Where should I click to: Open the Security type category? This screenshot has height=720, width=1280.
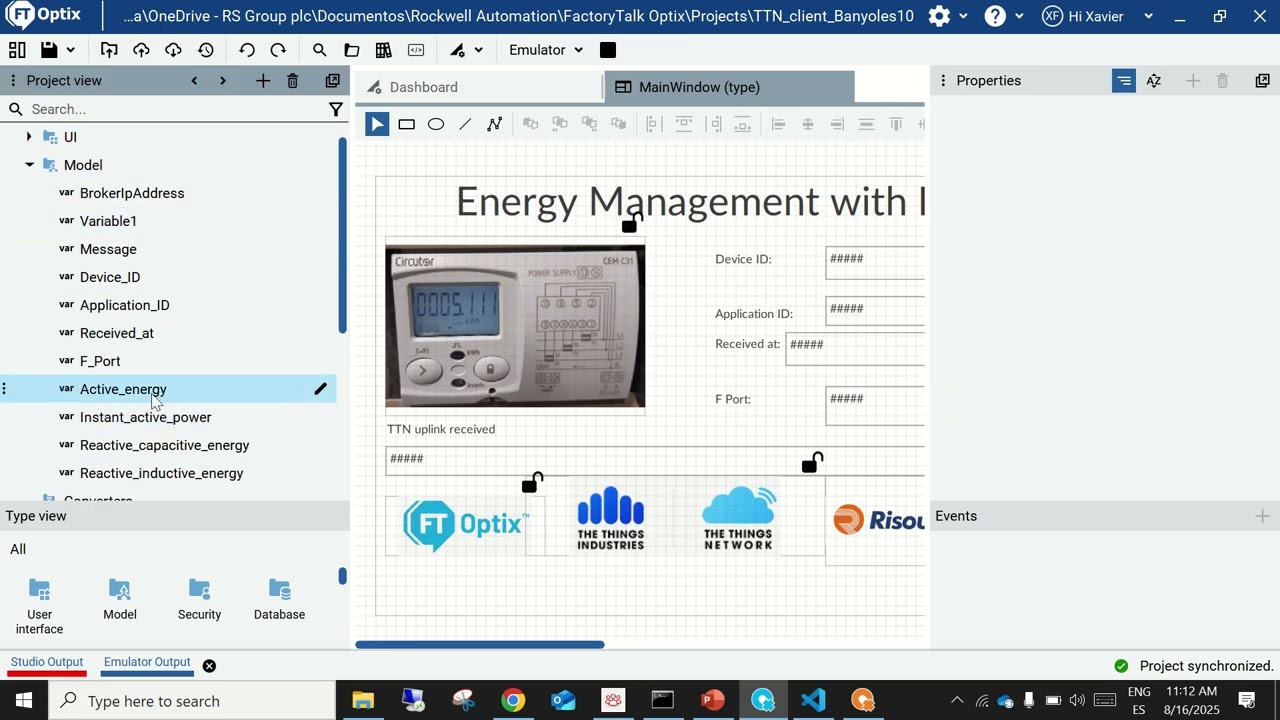(x=200, y=600)
